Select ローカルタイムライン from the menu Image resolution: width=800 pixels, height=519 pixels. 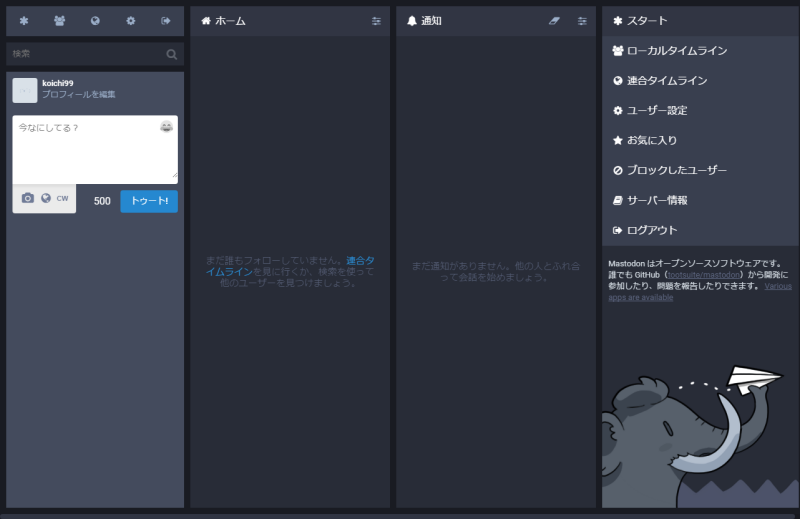(x=677, y=51)
